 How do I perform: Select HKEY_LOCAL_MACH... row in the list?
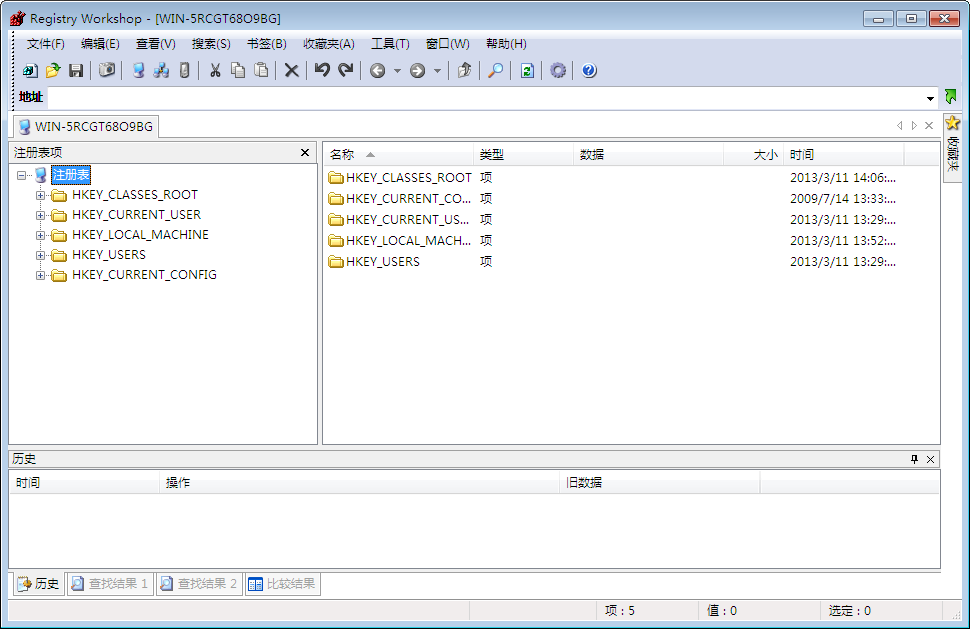[x=631, y=241]
